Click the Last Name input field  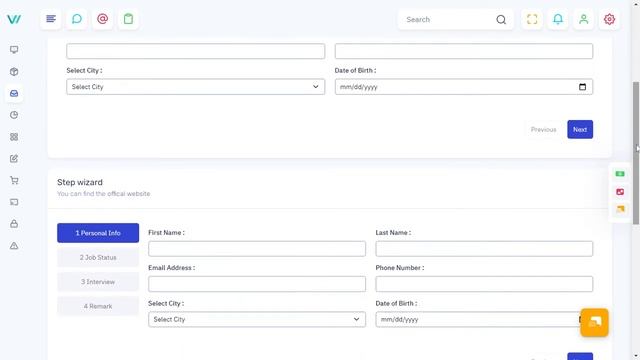click(x=484, y=249)
